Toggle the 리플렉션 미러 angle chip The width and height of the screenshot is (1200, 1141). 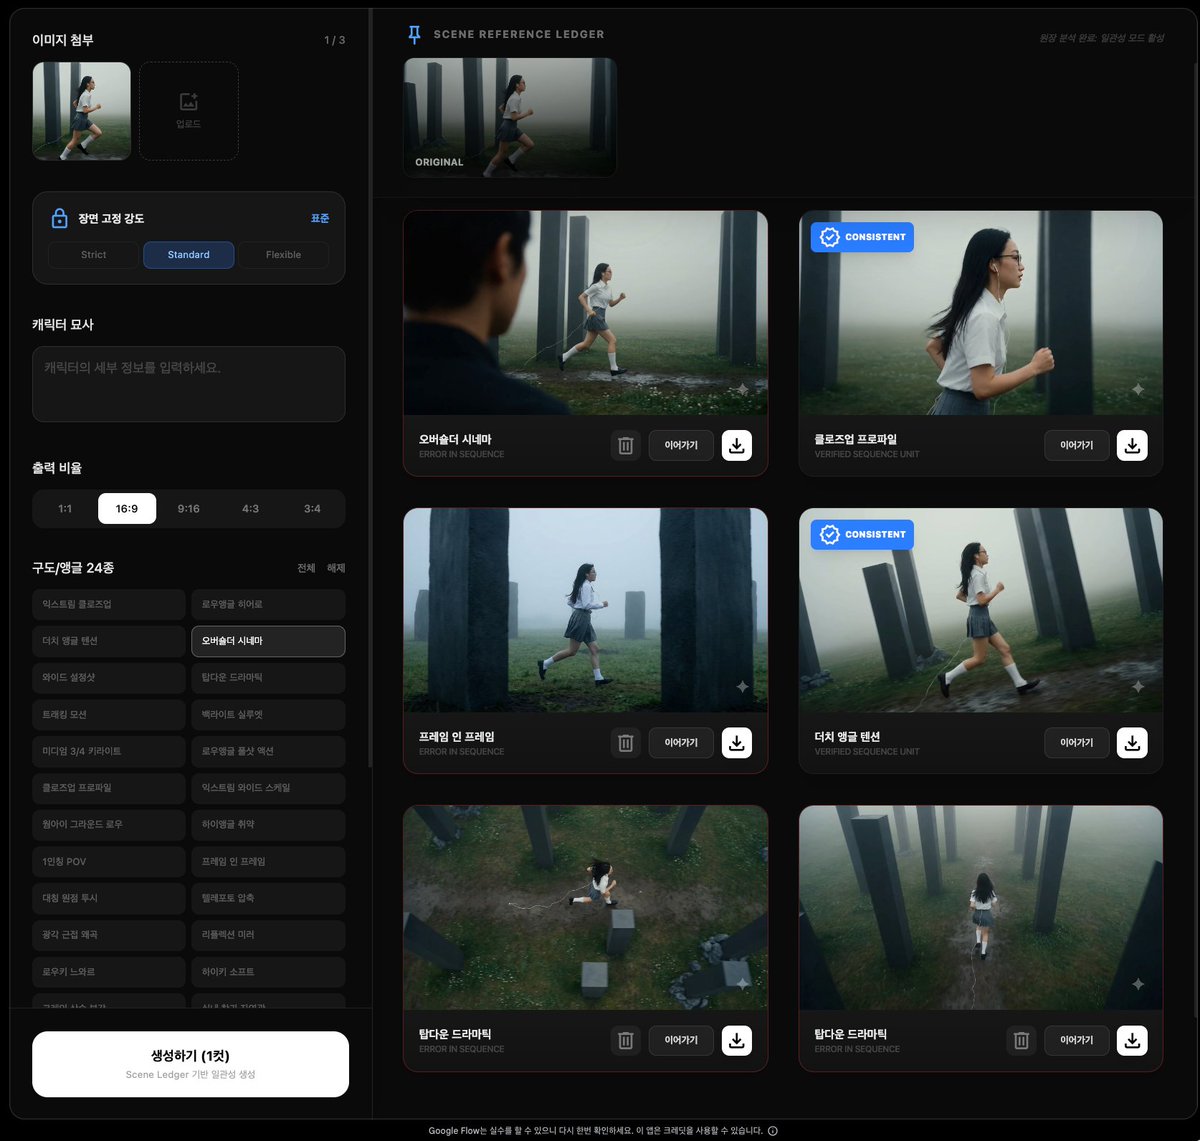coord(268,934)
